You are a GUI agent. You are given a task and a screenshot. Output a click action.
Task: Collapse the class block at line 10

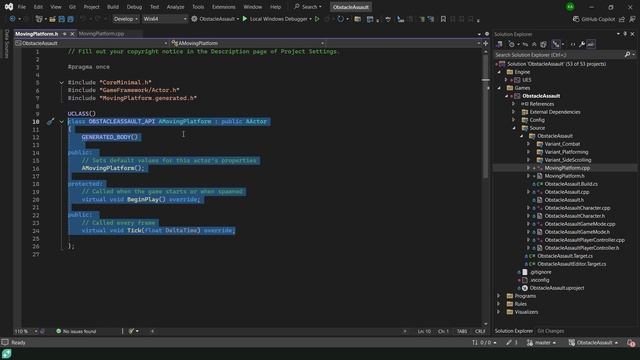pyautogui.click(x=62, y=122)
